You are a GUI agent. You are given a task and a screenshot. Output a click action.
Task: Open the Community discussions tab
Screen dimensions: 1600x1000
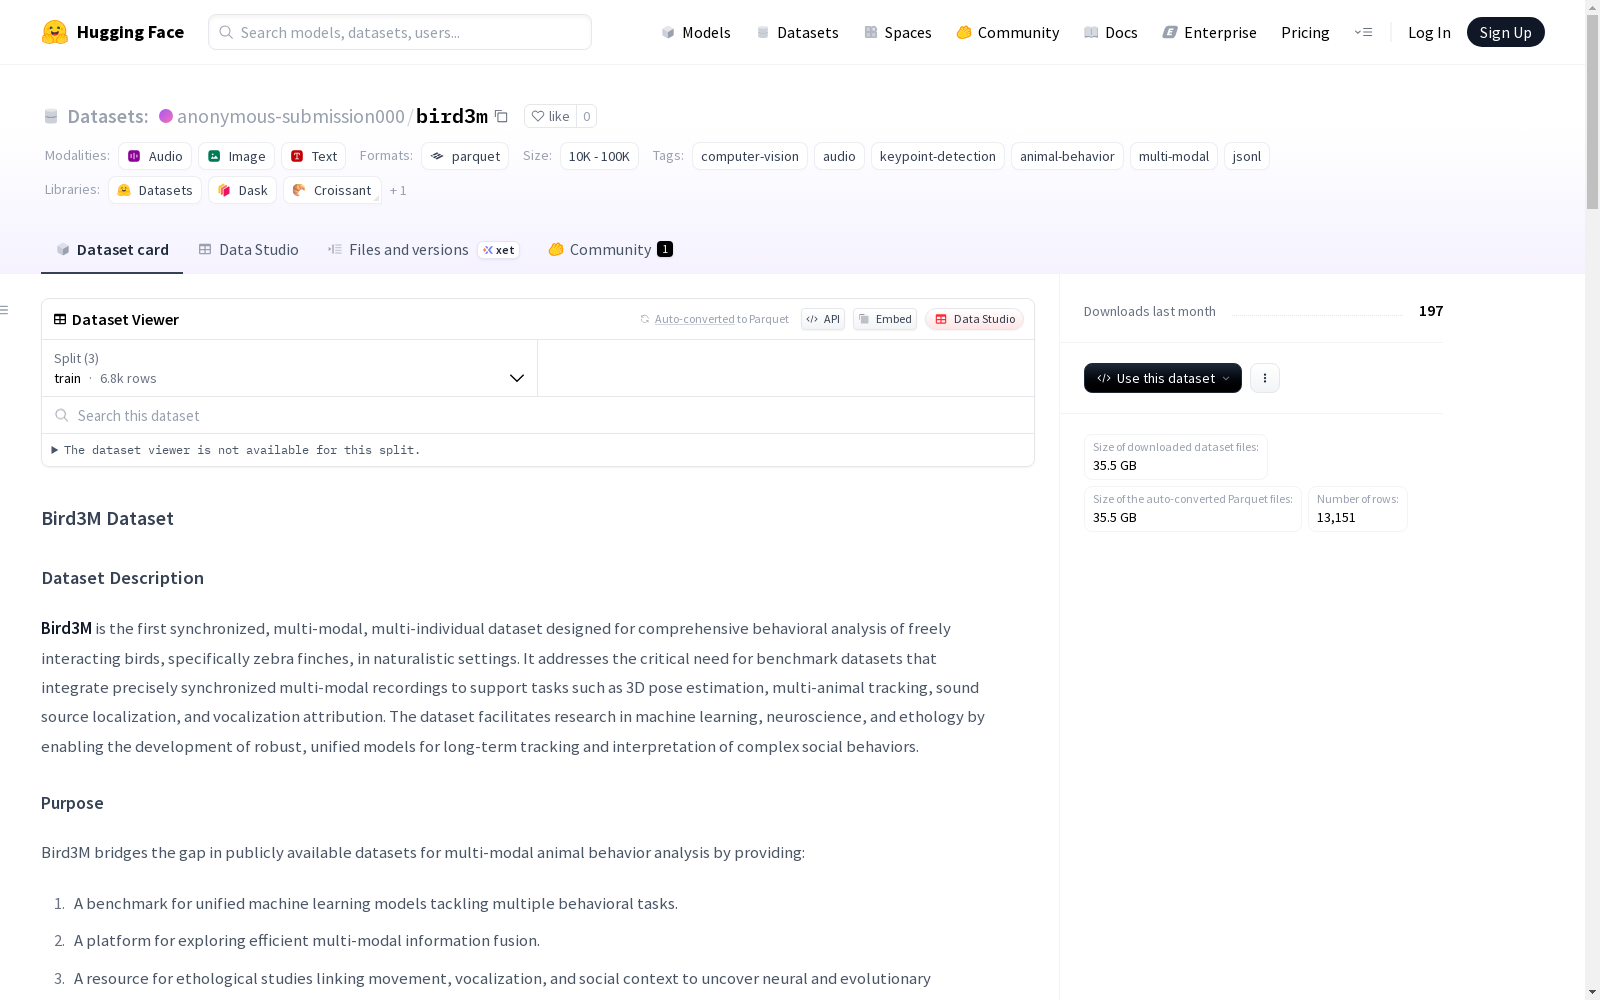610,250
